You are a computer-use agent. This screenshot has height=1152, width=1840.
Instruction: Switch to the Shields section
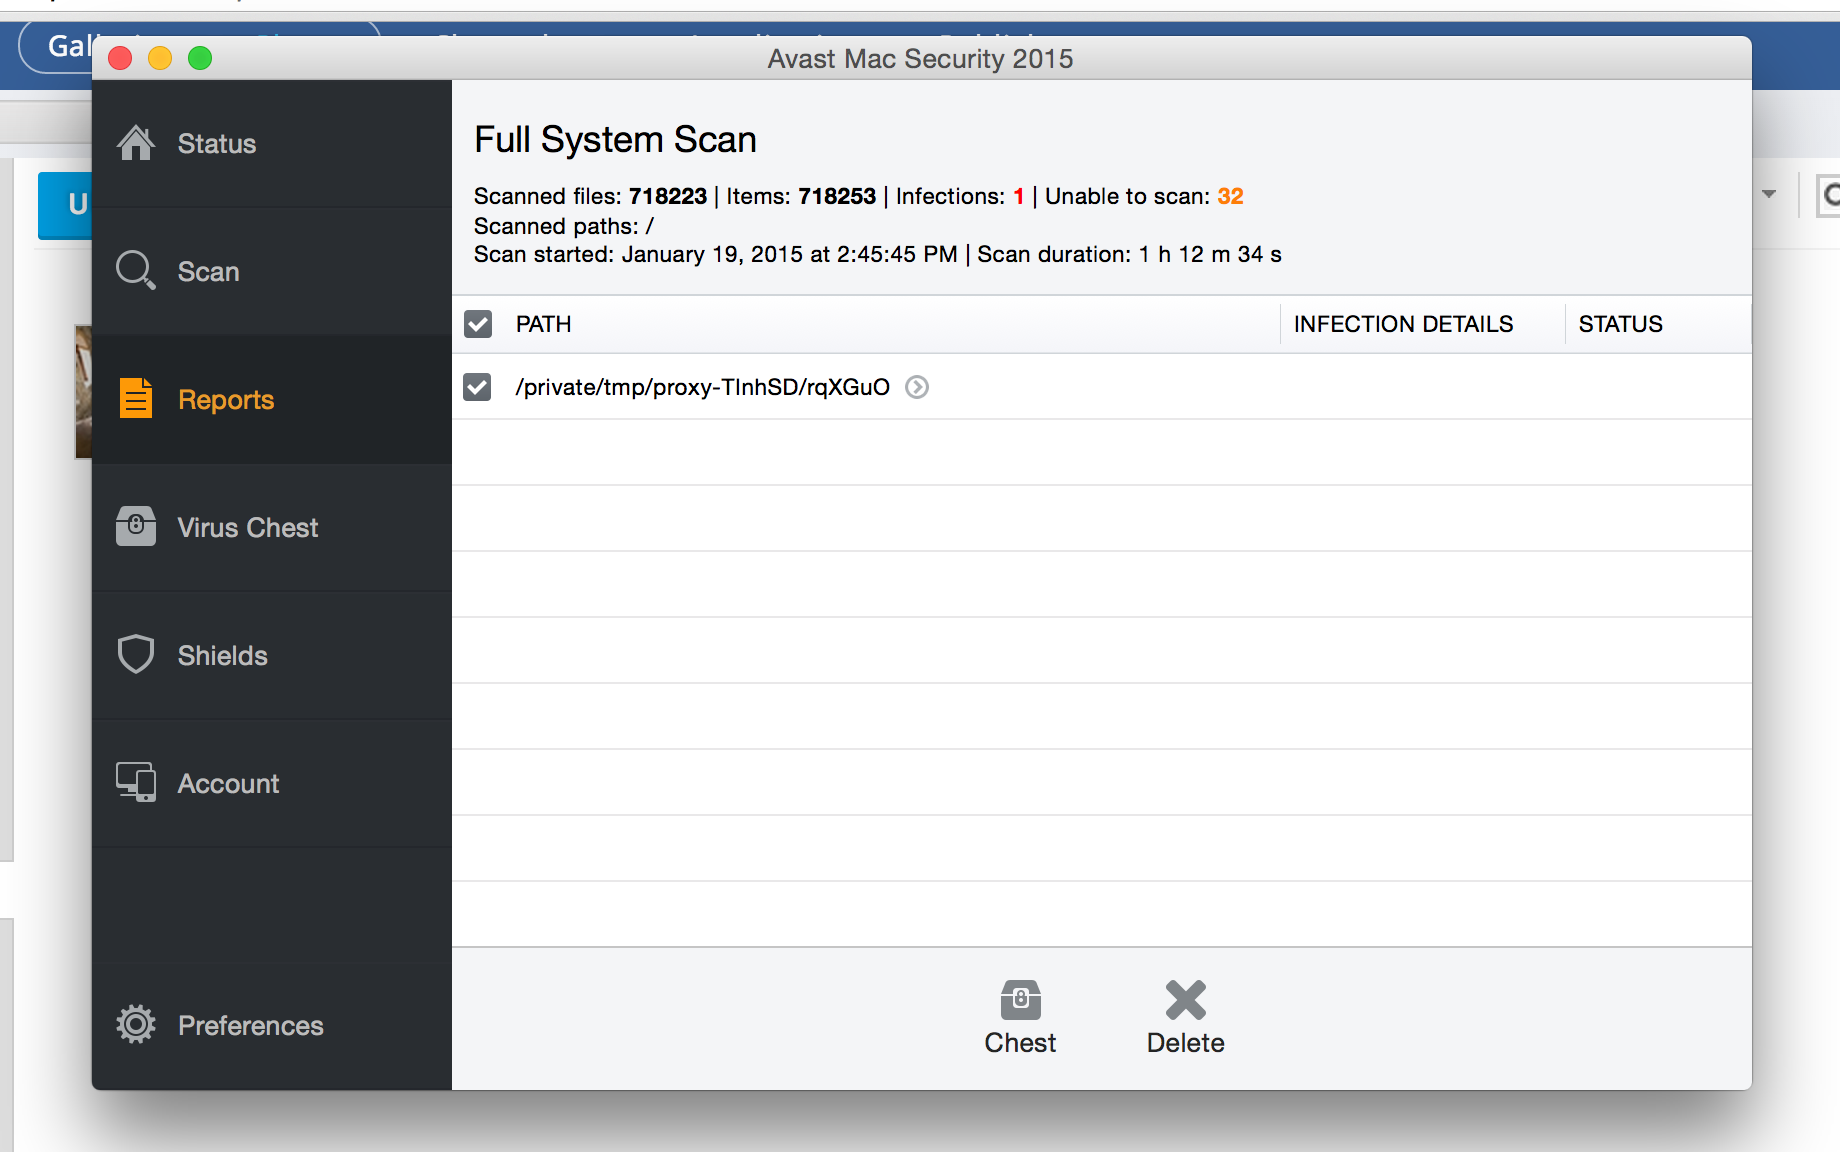click(x=272, y=655)
